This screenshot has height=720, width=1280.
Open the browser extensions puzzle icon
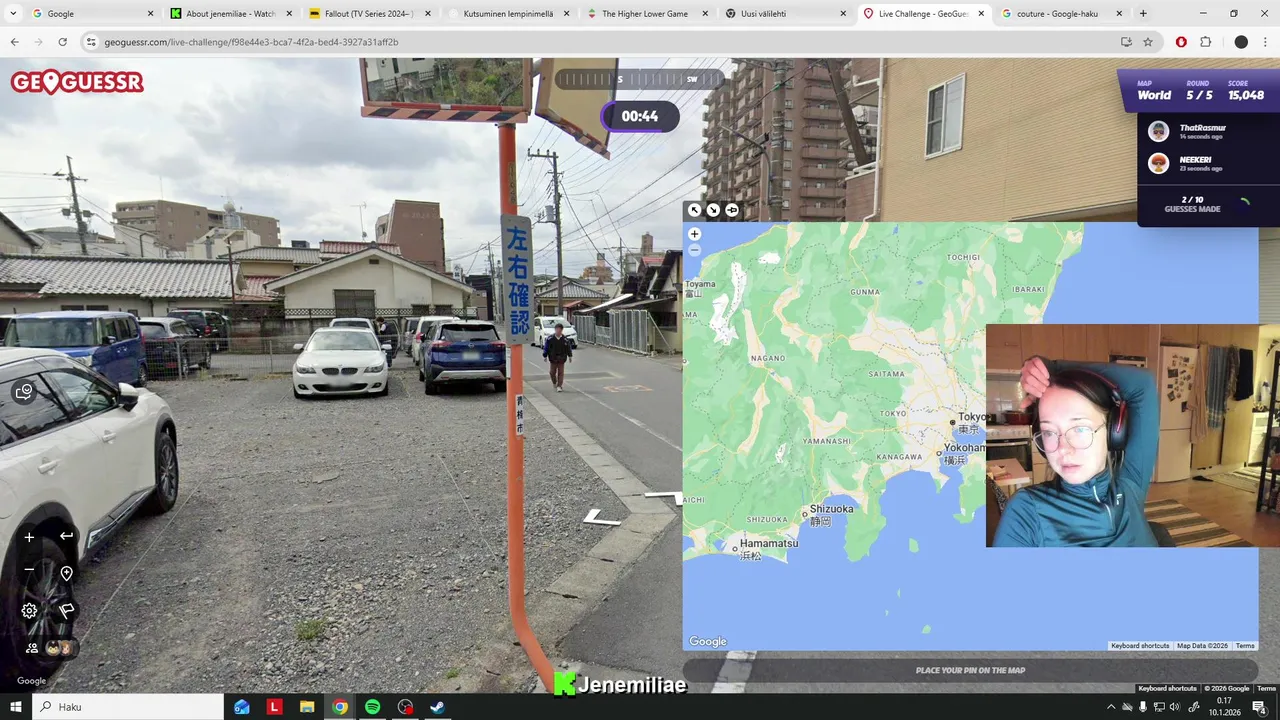(1205, 42)
